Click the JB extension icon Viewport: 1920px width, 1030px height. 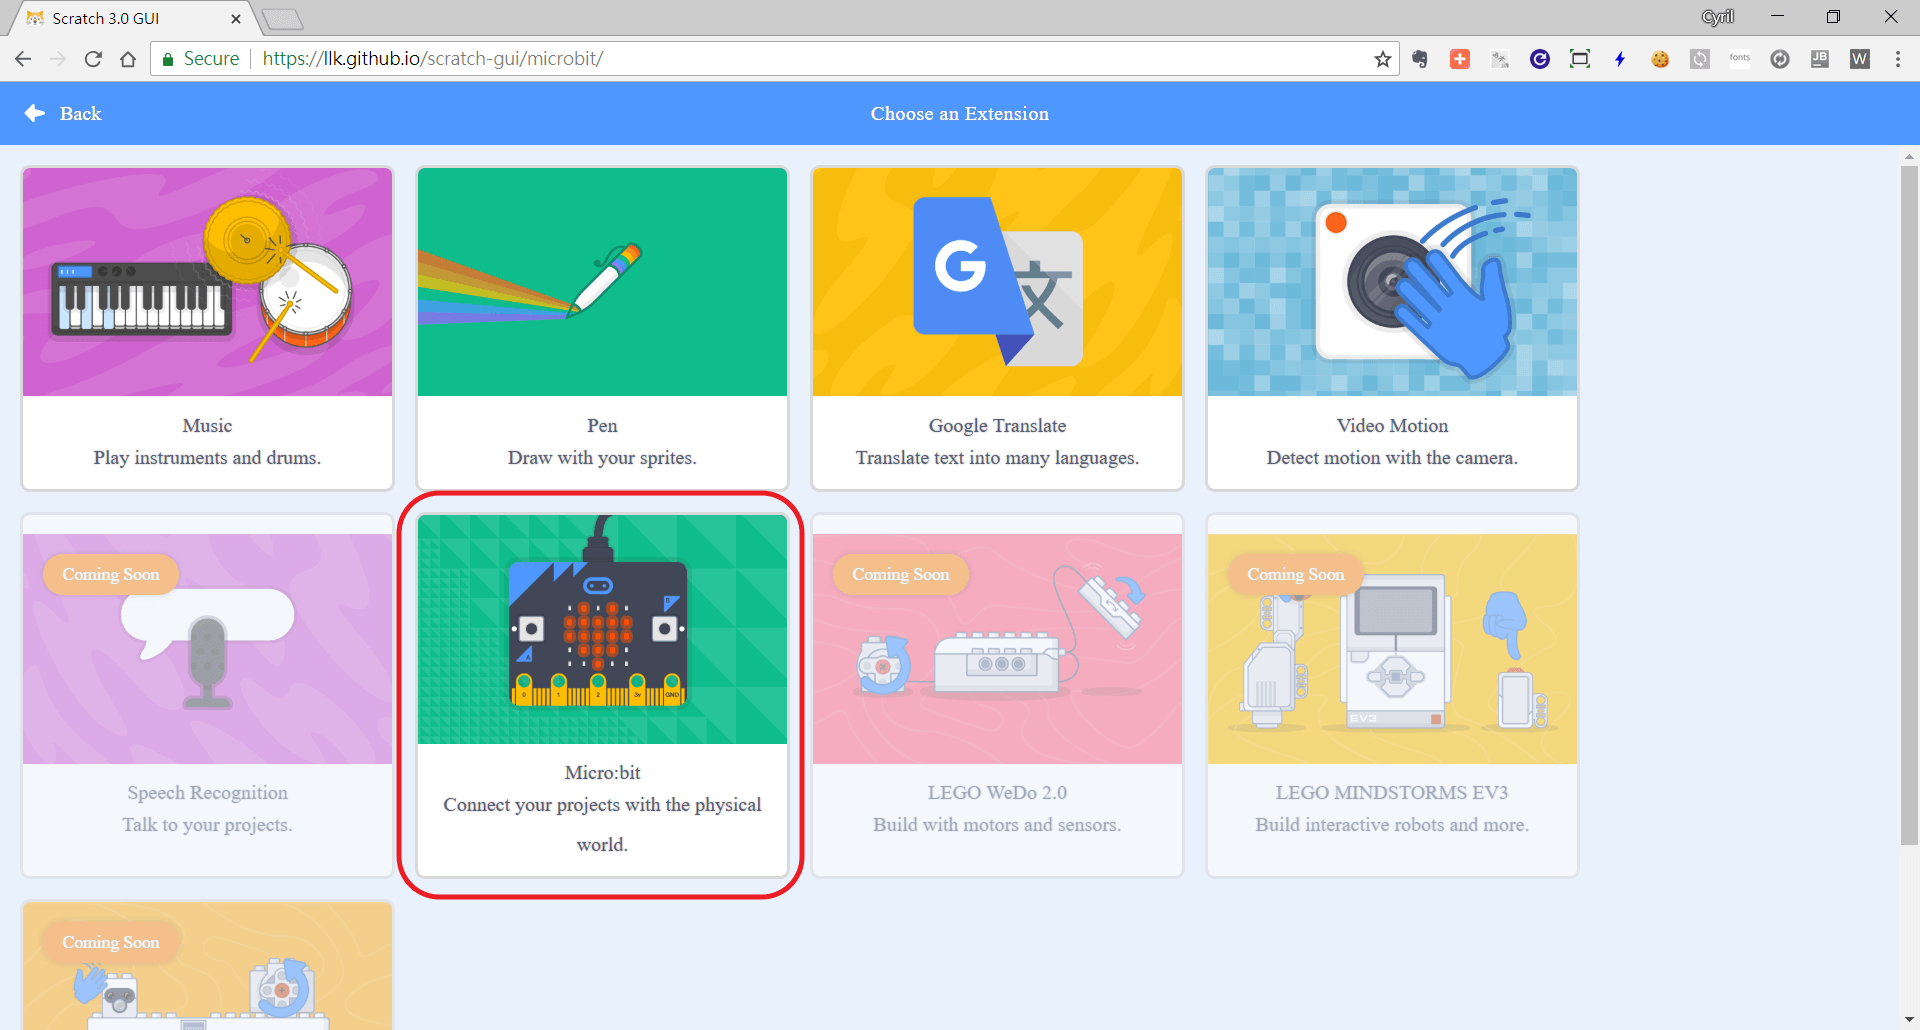tap(1820, 59)
